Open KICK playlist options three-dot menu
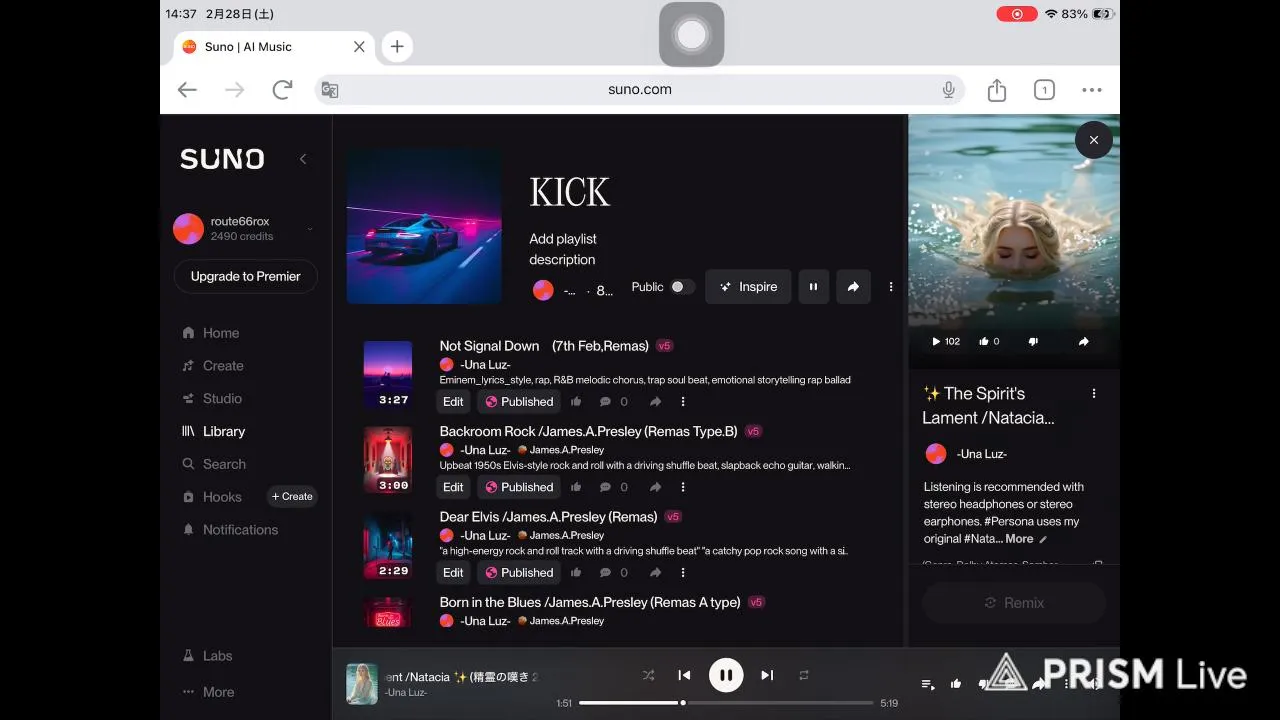Image resolution: width=1280 pixels, height=720 pixels. coord(891,287)
